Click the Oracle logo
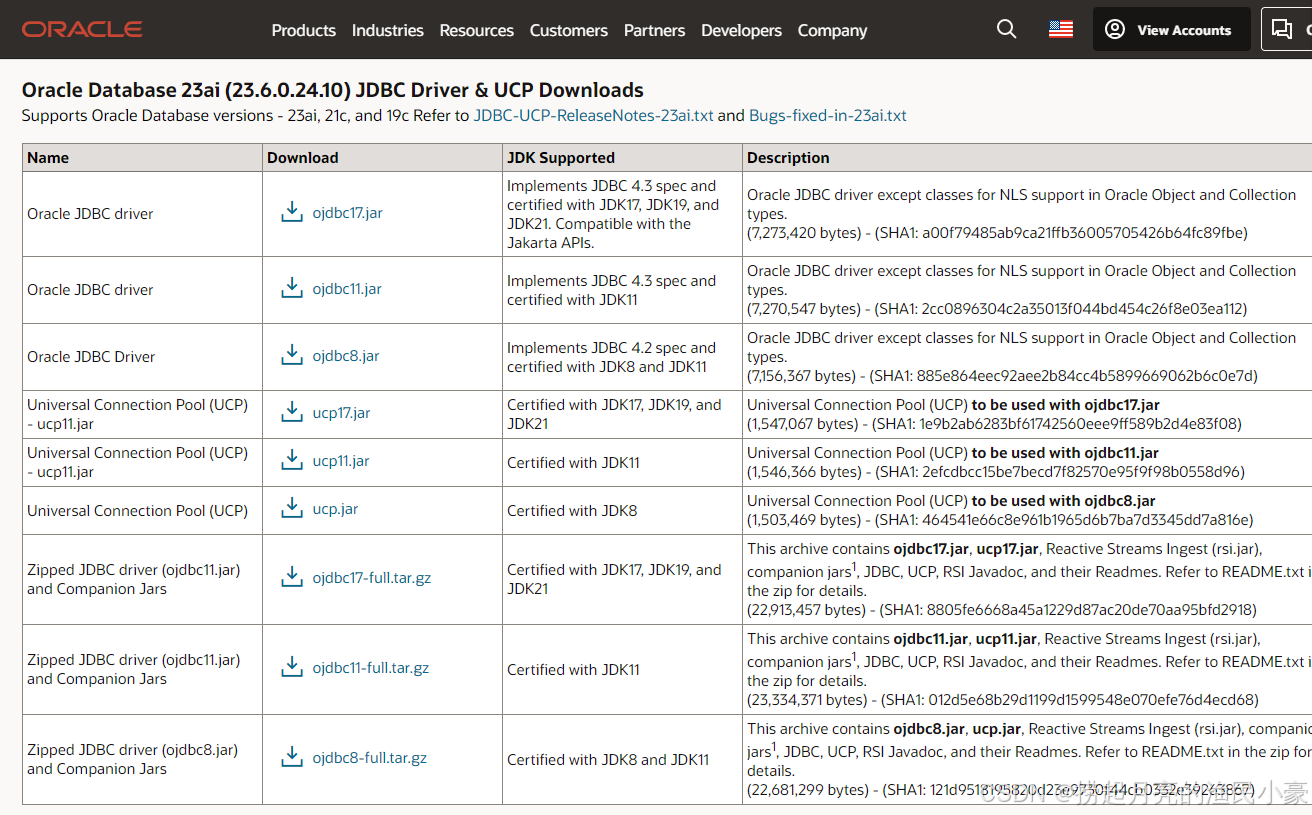This screenshot has width=1312, height=815. [x=82, y=30]
